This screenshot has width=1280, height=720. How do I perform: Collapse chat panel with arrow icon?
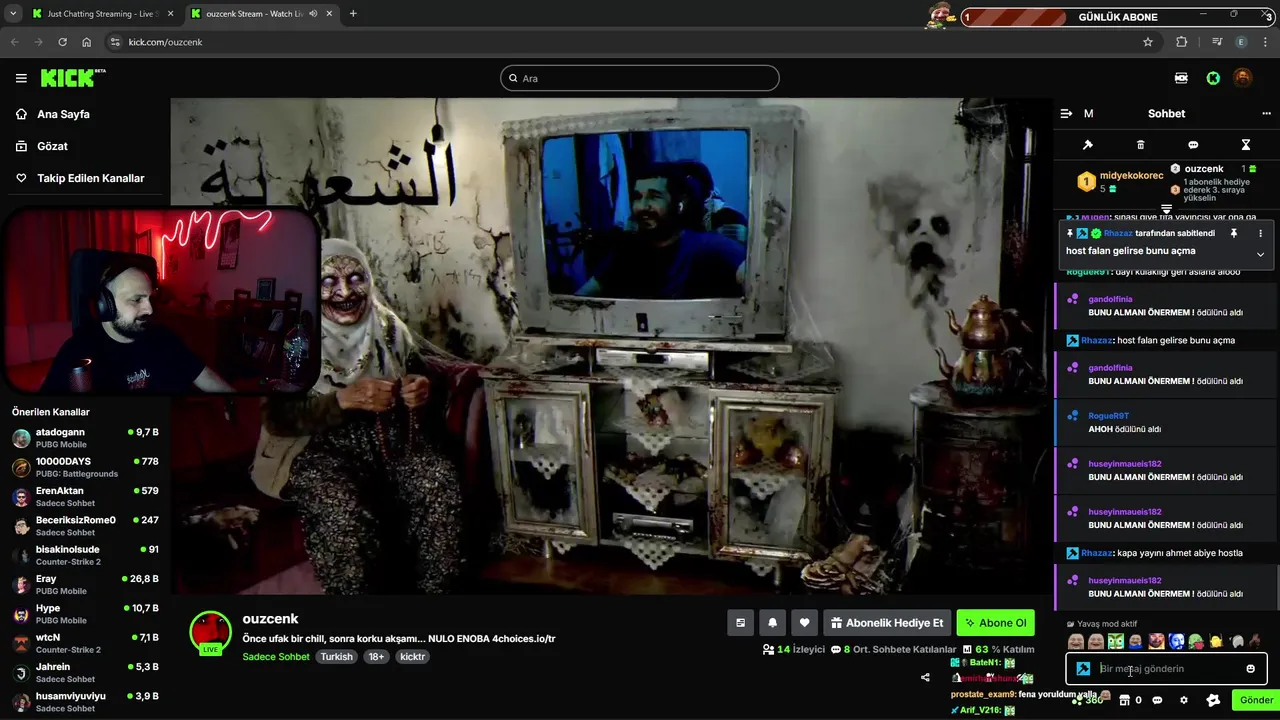pos(1066,114)
